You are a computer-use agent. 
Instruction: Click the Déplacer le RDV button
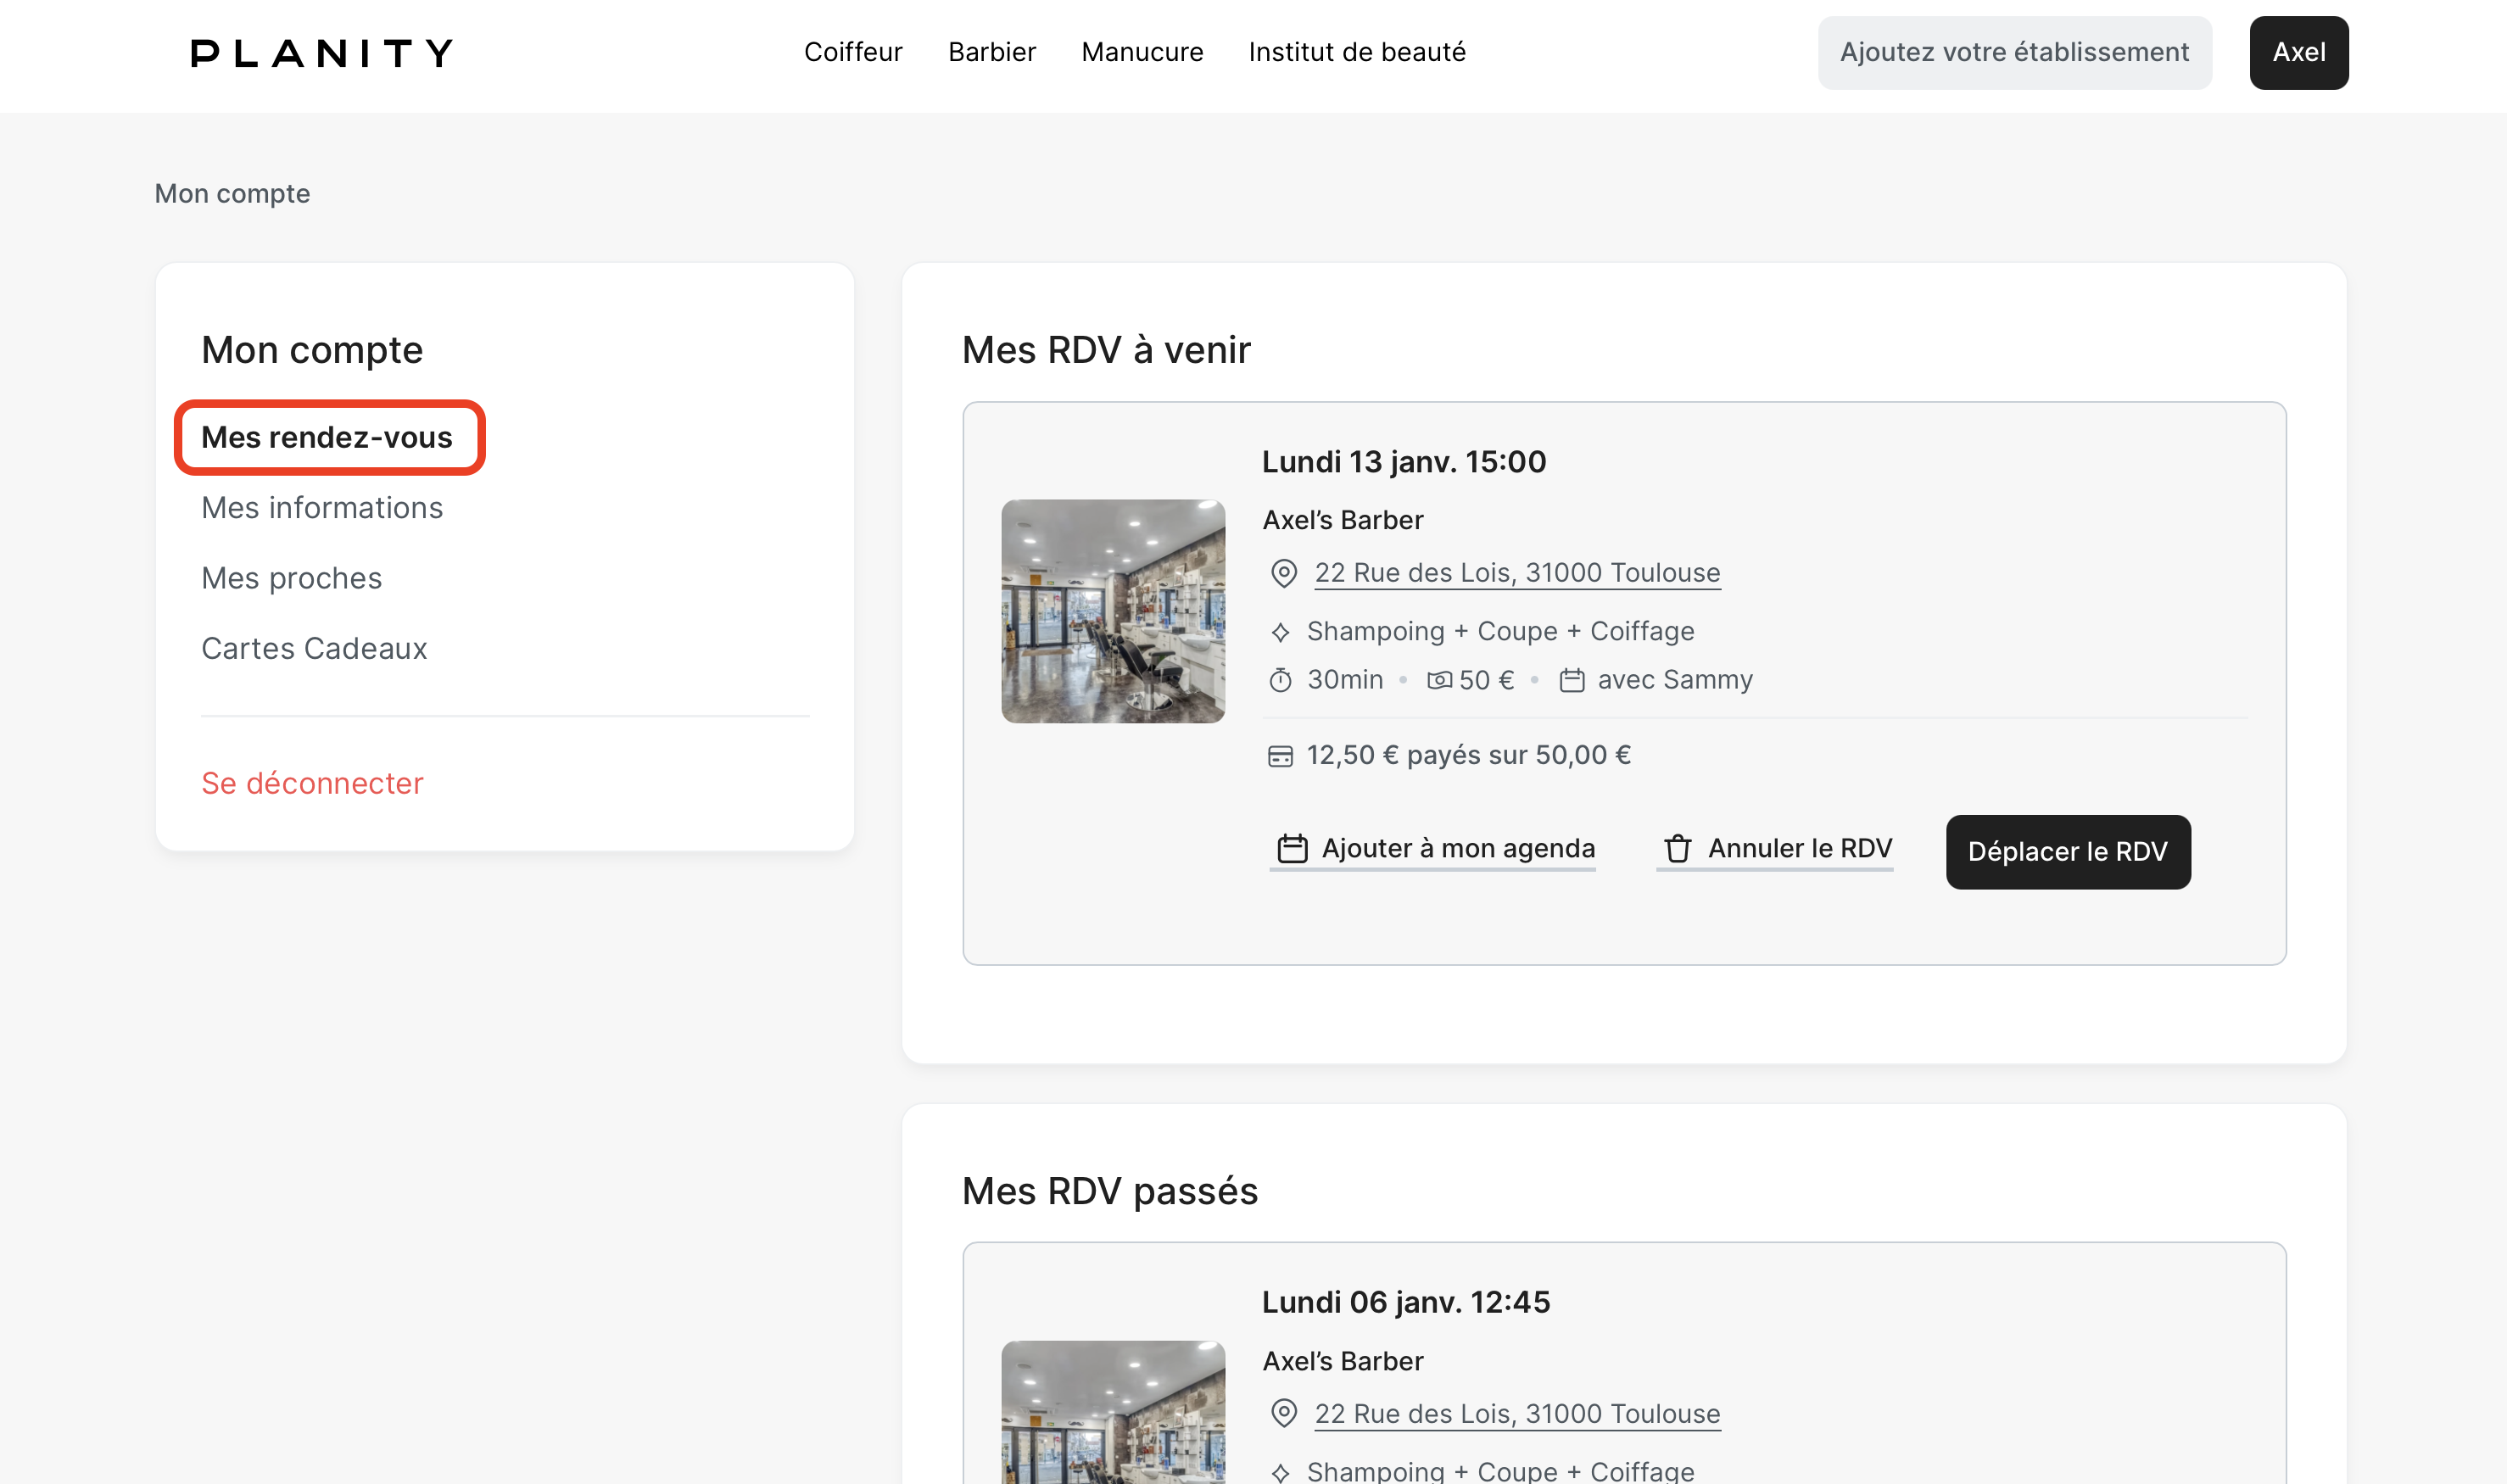point(2067,852)
